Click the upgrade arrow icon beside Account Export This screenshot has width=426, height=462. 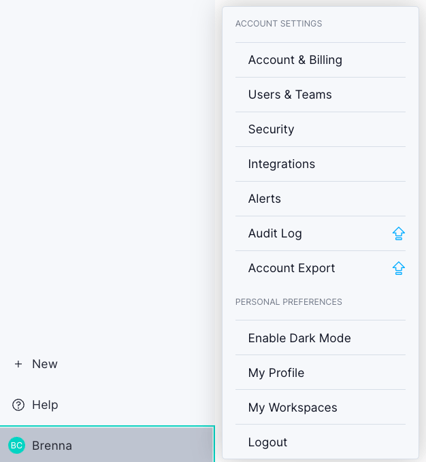click(398, 268)
